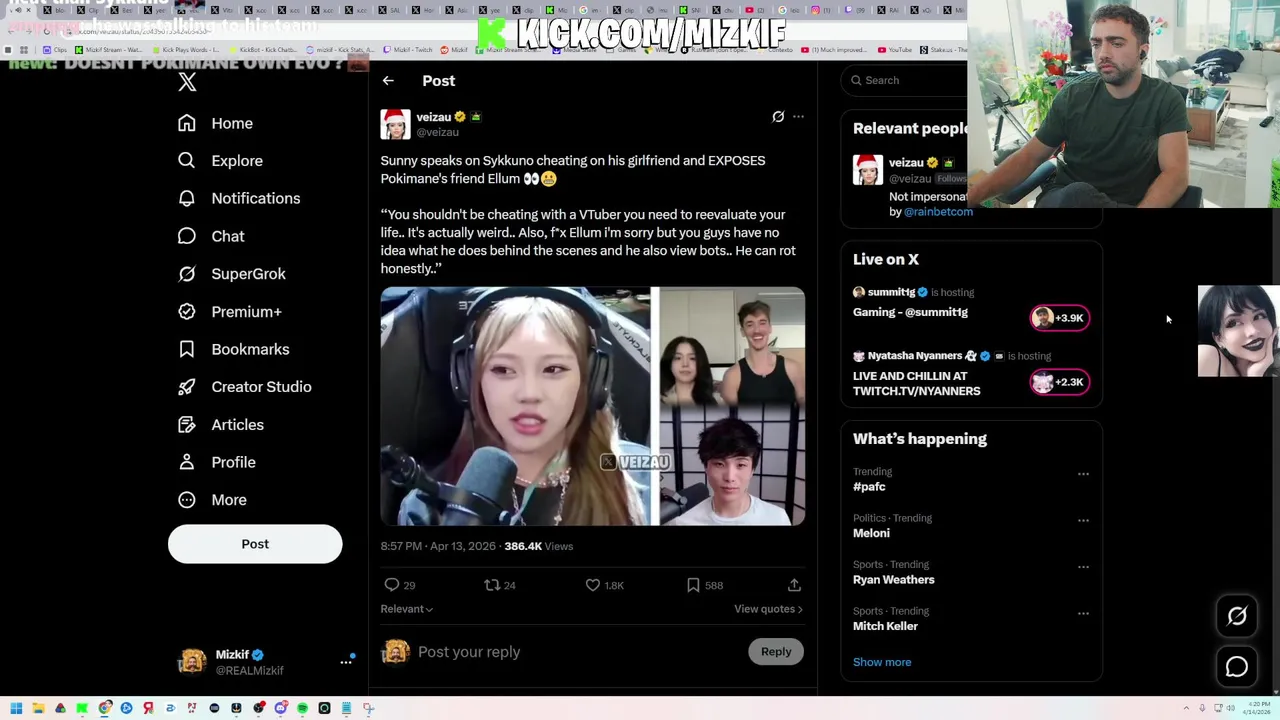Image resolution: width=1280 pixels, height=720 pixels.
Task: Click the share post icon
Action: 794,585
